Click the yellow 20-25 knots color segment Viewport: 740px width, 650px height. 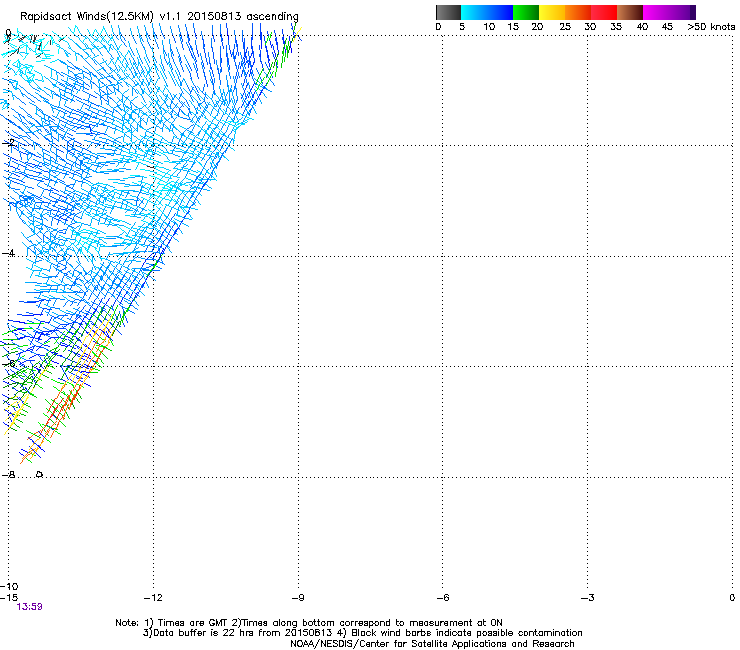point(552,12)
